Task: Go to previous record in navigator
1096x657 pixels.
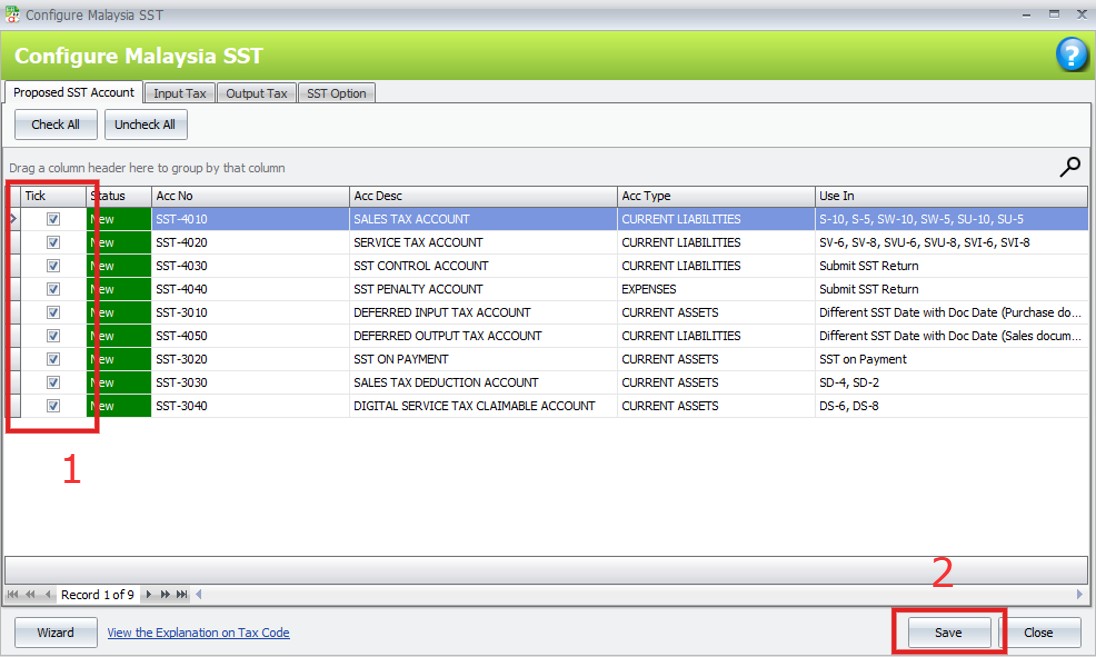Action: click(48, 594)
